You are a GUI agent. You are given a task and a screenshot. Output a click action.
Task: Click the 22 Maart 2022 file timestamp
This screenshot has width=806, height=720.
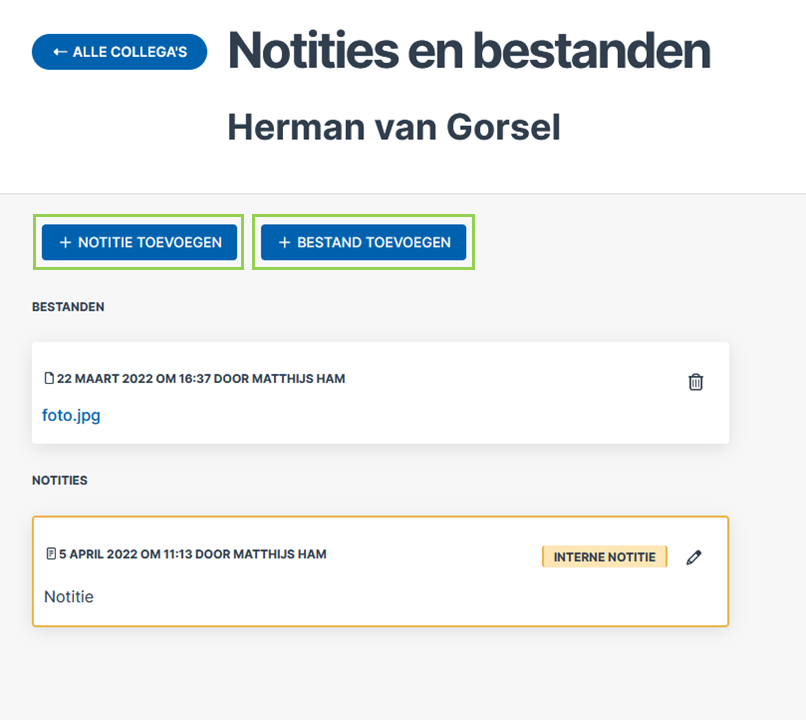pyautogui.click(x=201, y=379)
